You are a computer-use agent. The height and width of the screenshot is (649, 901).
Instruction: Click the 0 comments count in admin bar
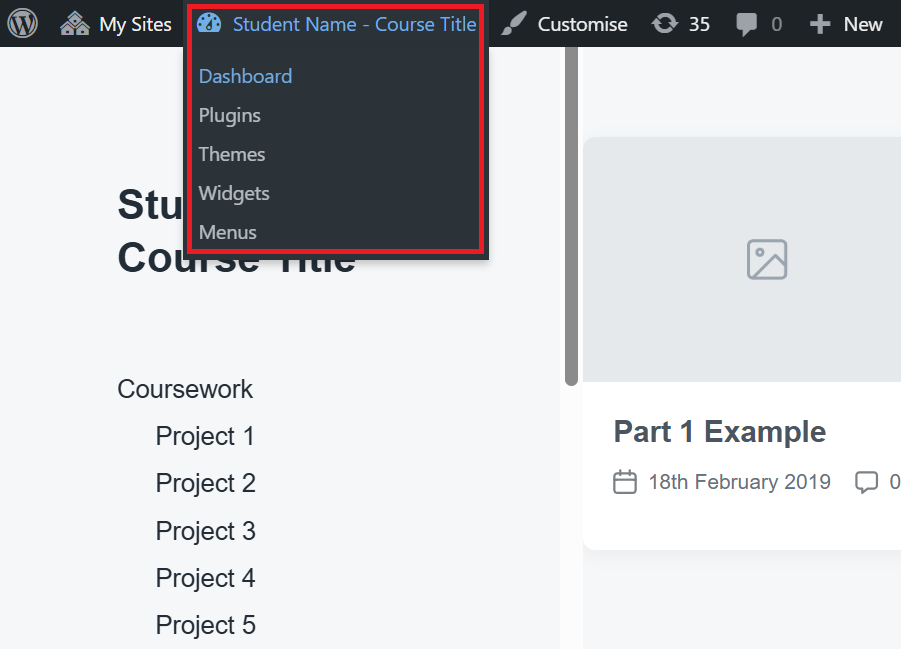(776, 24)
